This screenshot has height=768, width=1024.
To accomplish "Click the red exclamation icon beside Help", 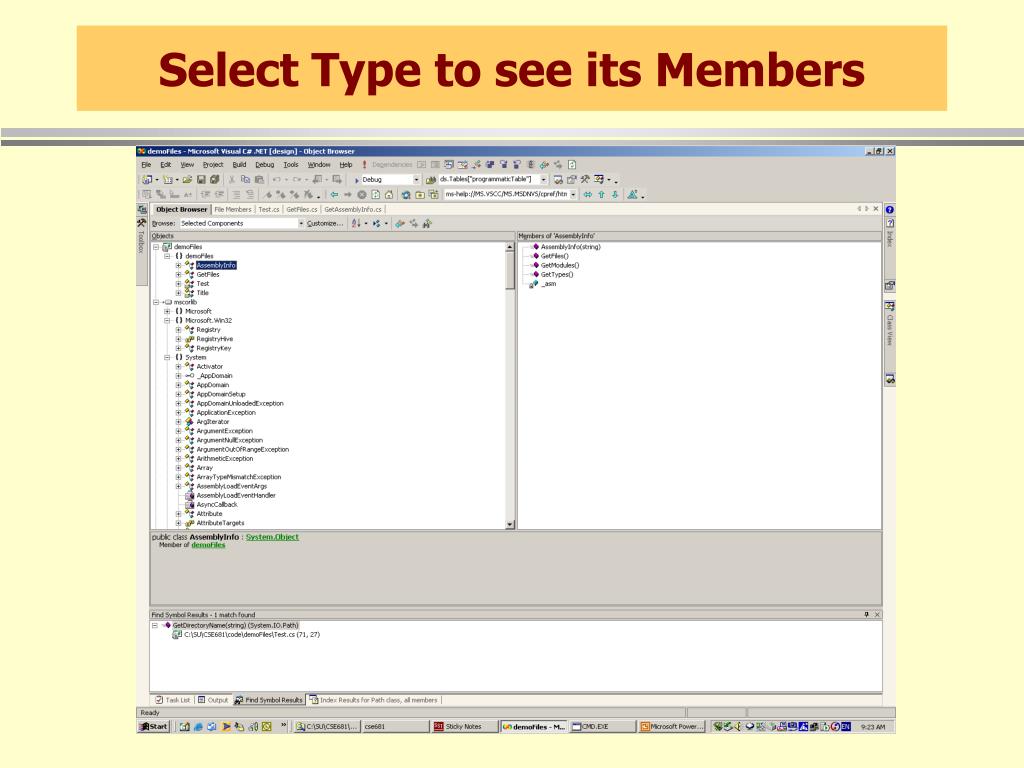I will pos(364,165).
